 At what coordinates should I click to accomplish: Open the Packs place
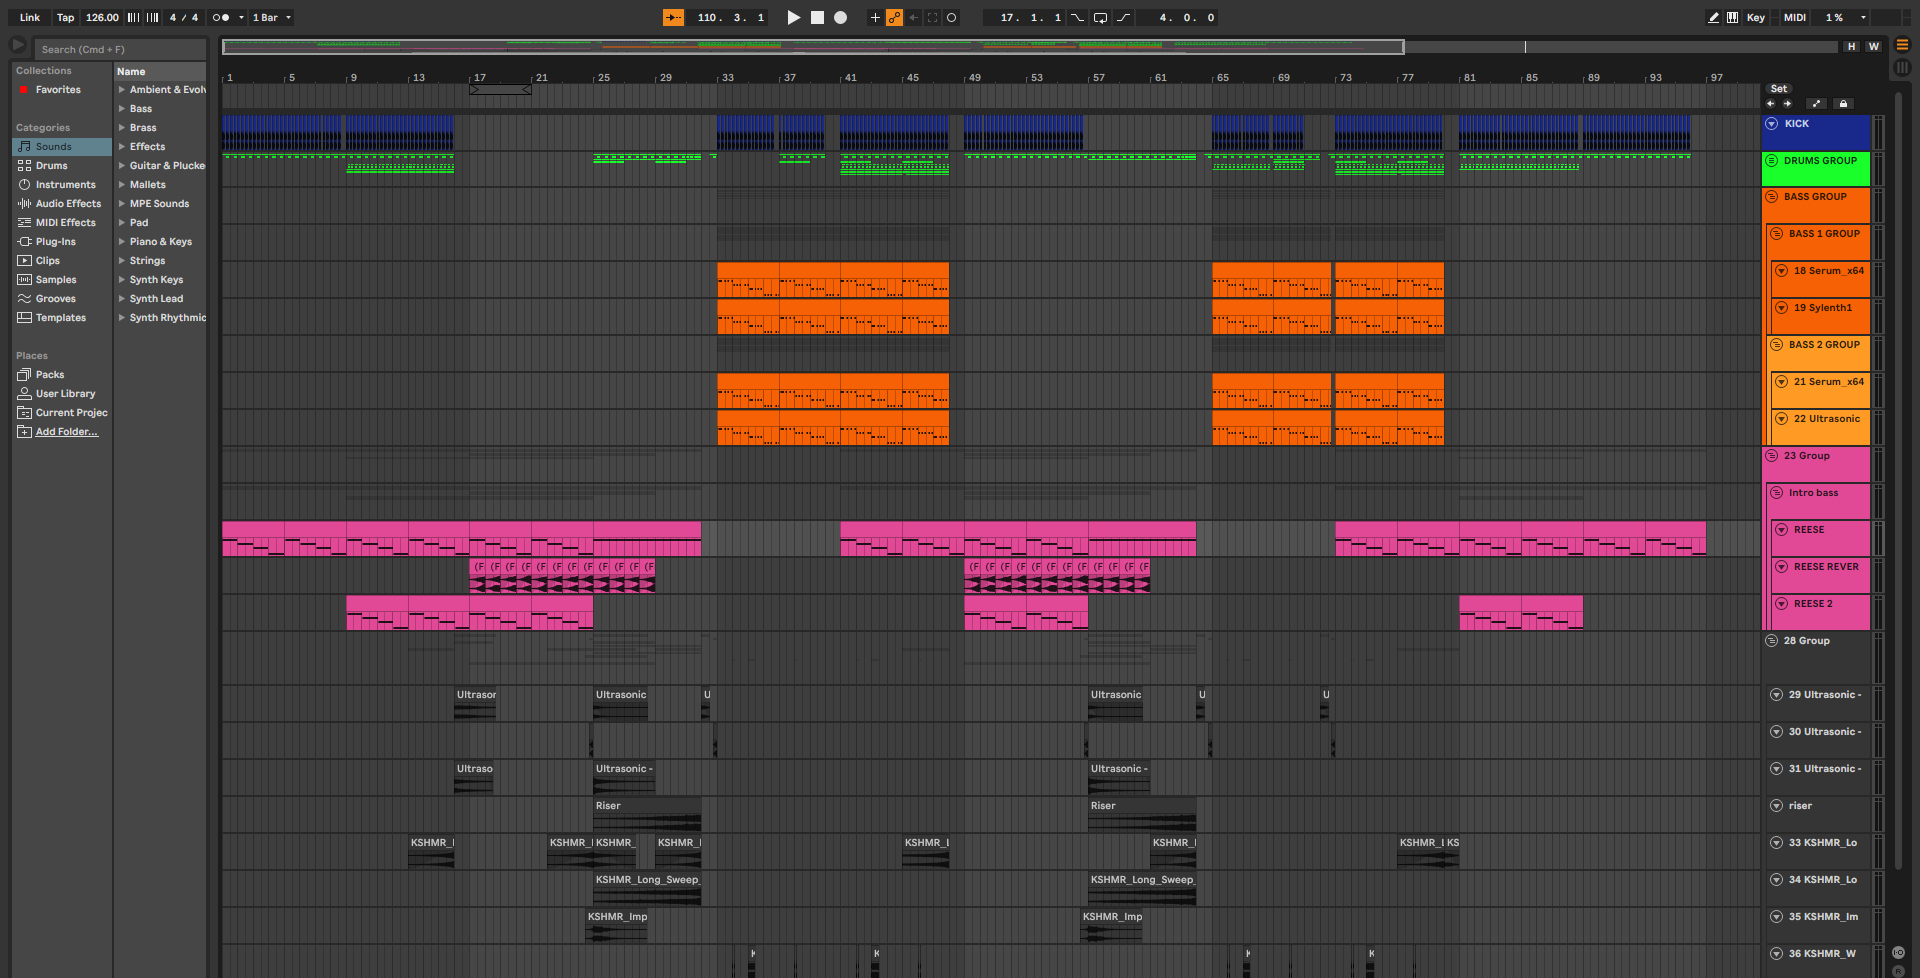tap(62, 375)
